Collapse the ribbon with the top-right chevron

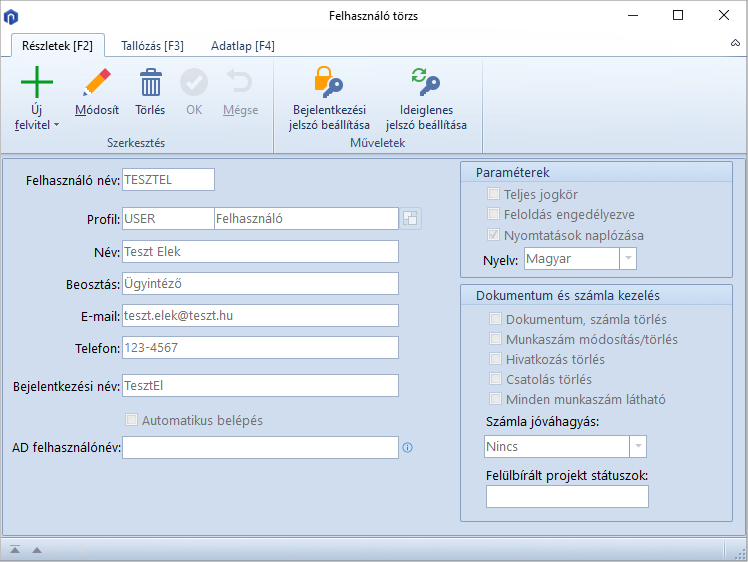[x=735, y=45]
